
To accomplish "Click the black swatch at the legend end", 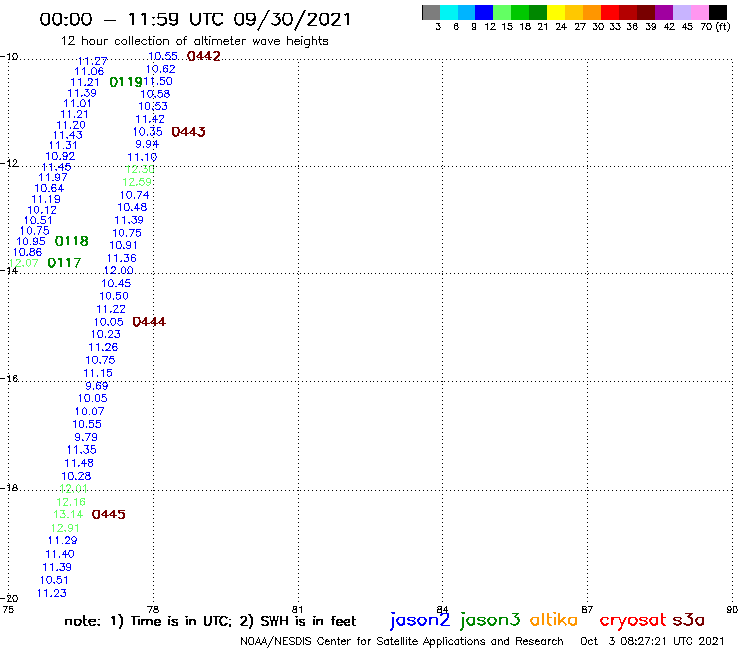I will click(718, 12).
